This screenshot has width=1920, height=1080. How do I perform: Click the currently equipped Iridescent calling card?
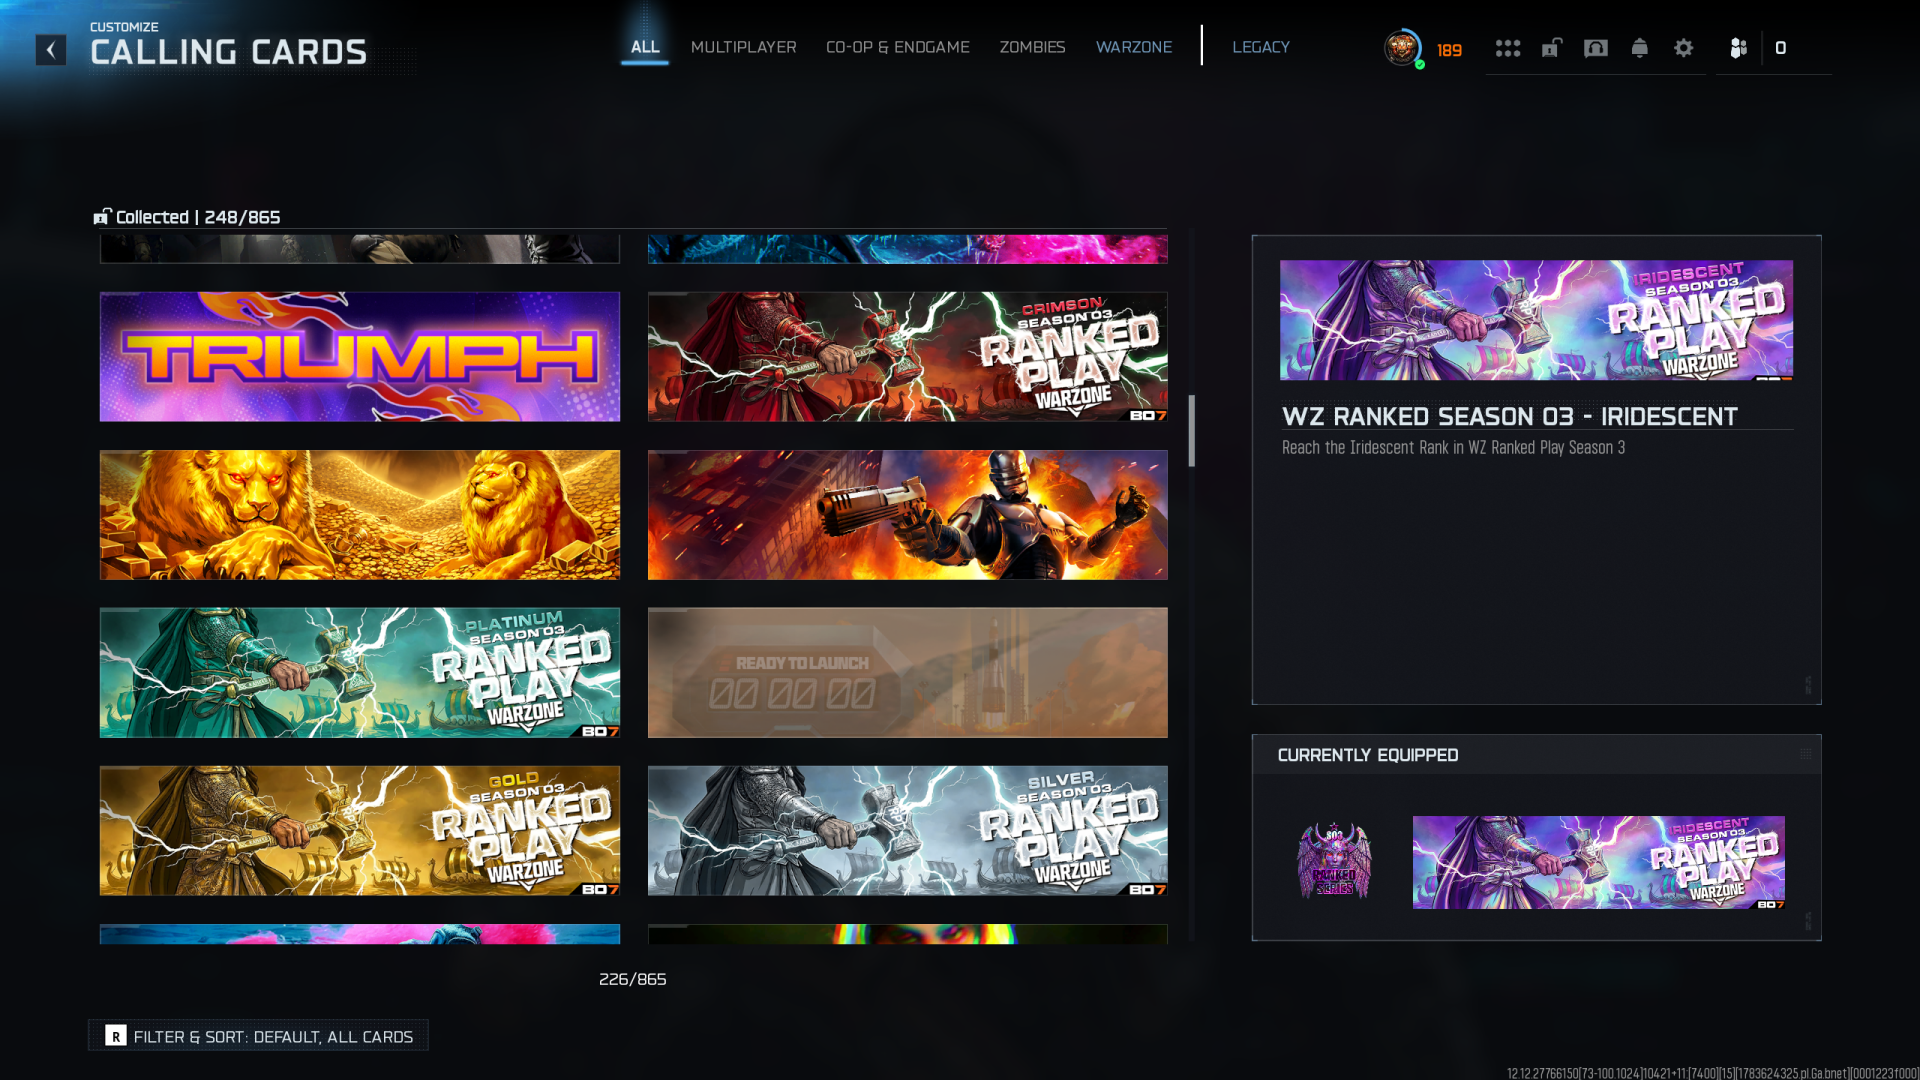tap(1598, 862)
